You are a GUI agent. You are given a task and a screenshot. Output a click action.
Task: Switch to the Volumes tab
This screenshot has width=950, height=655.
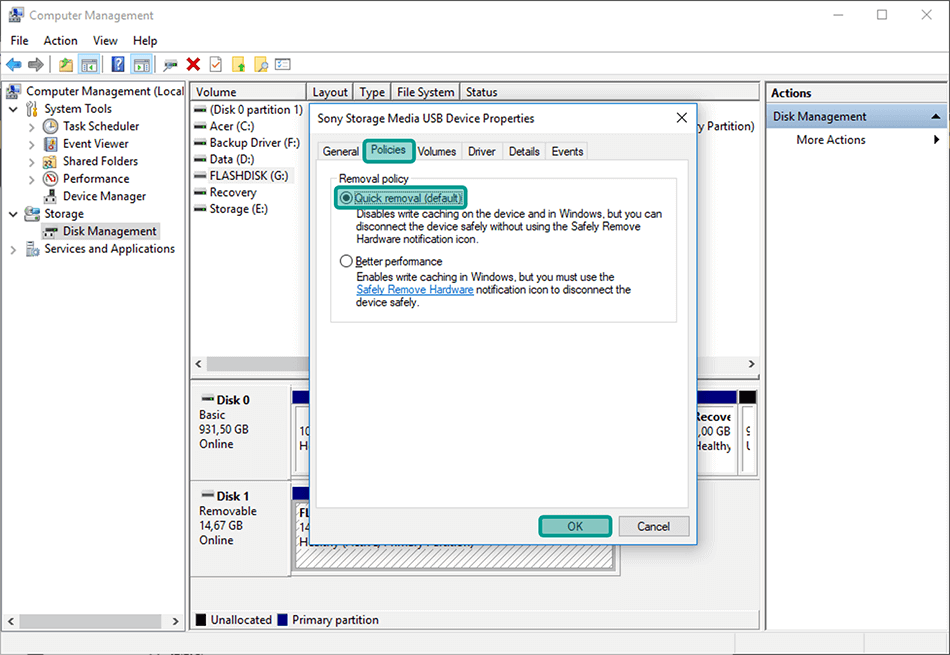437,151
